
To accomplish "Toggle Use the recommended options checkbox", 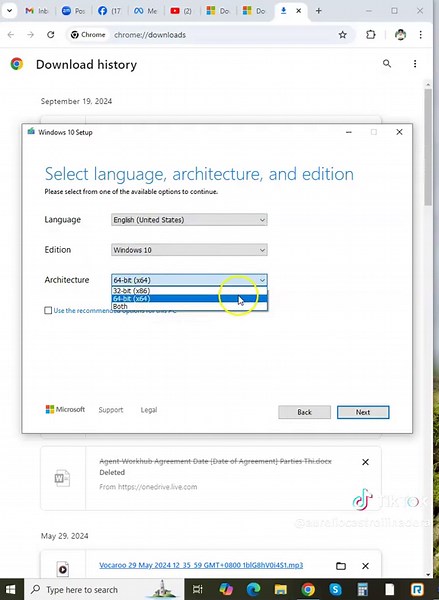I will coord(48,310).
